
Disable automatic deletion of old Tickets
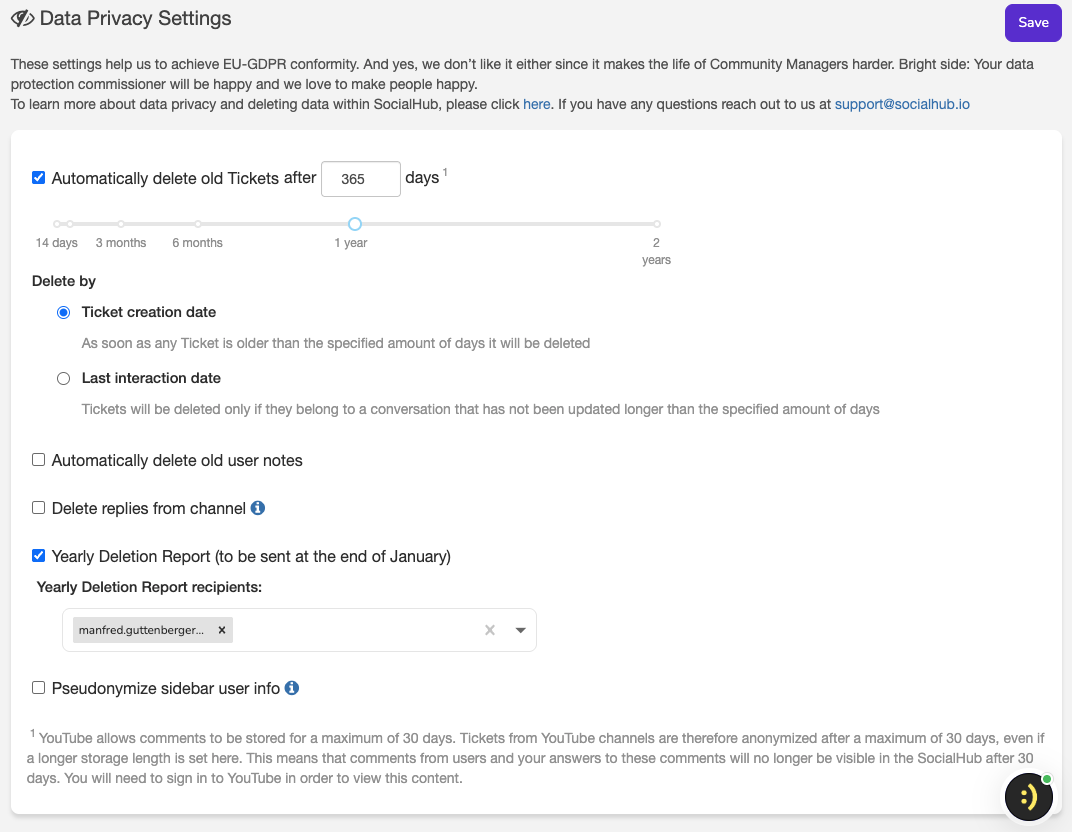pos(39,178)
